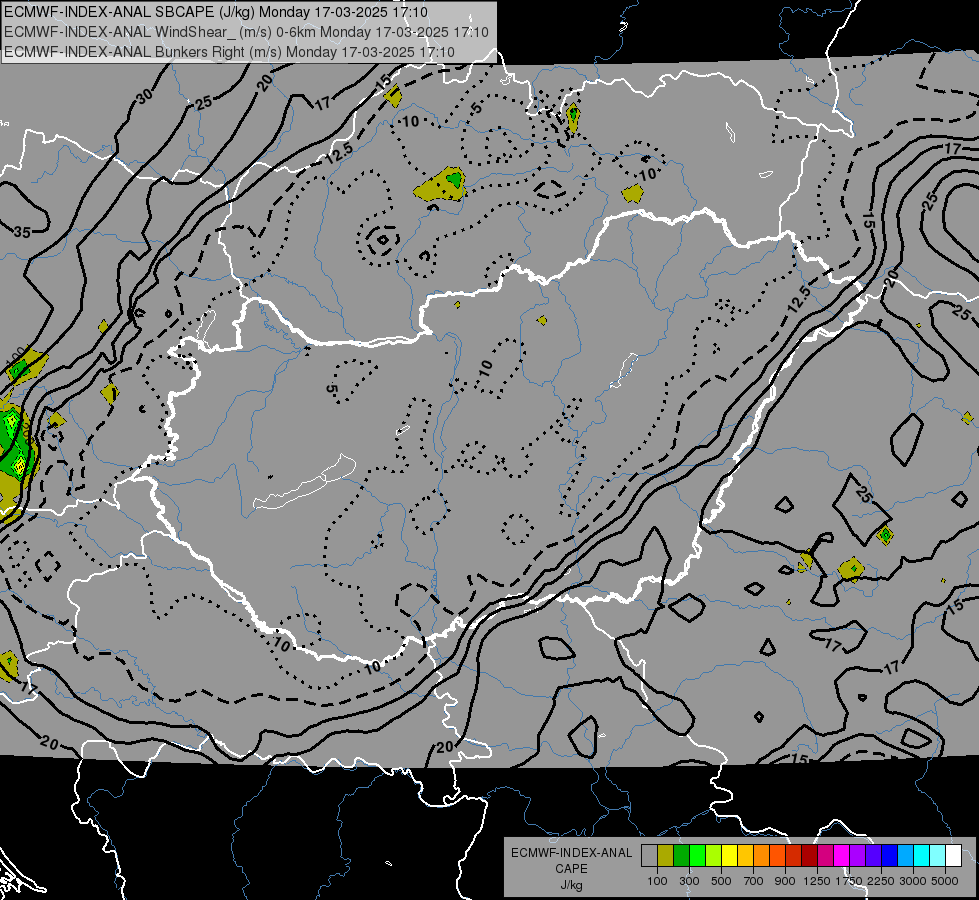Click the J/kg unit label in legend
This screenshot has width=979, height=900.
tap(571, 885)
